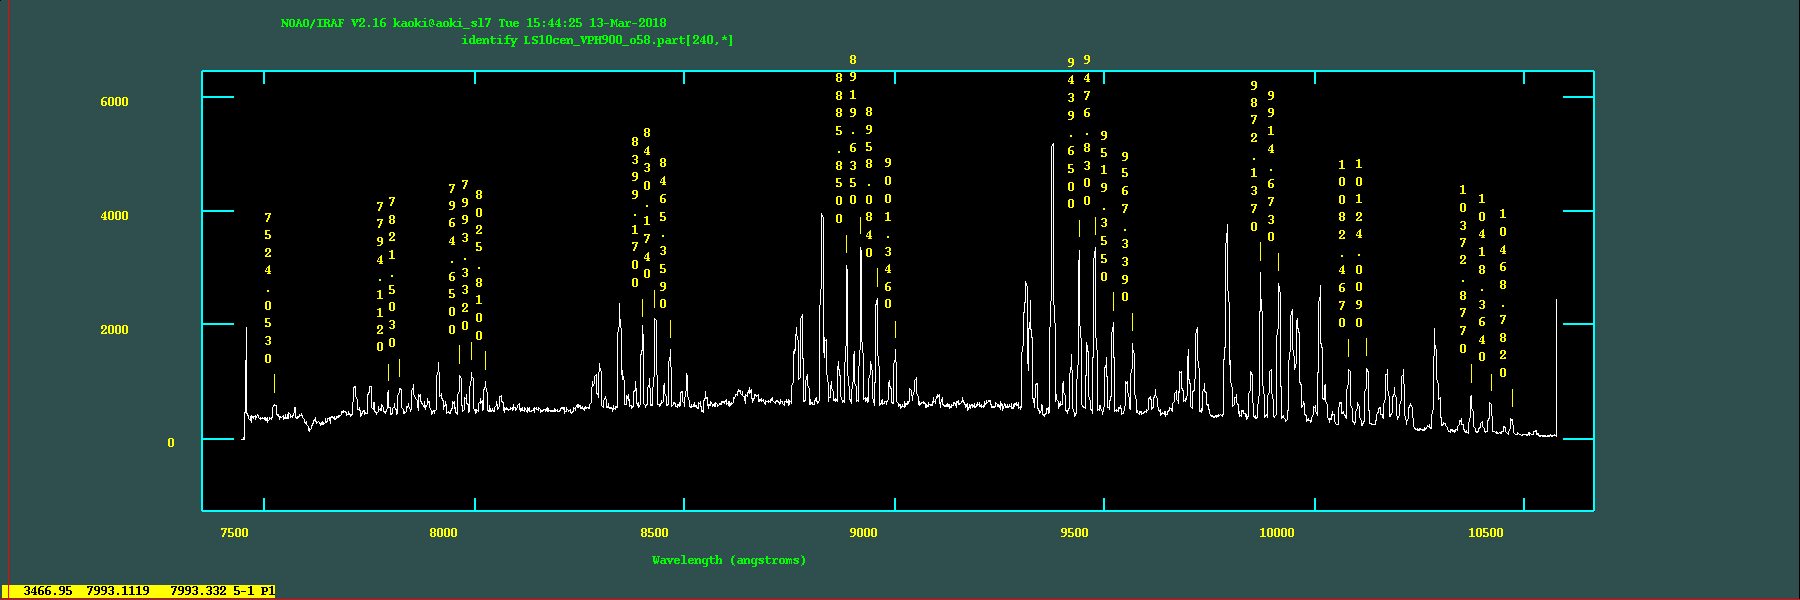The height and width of the screenshot is (600, 1800).
Task: Click the 9001.3460 line marker label
Action: (888, 233)
